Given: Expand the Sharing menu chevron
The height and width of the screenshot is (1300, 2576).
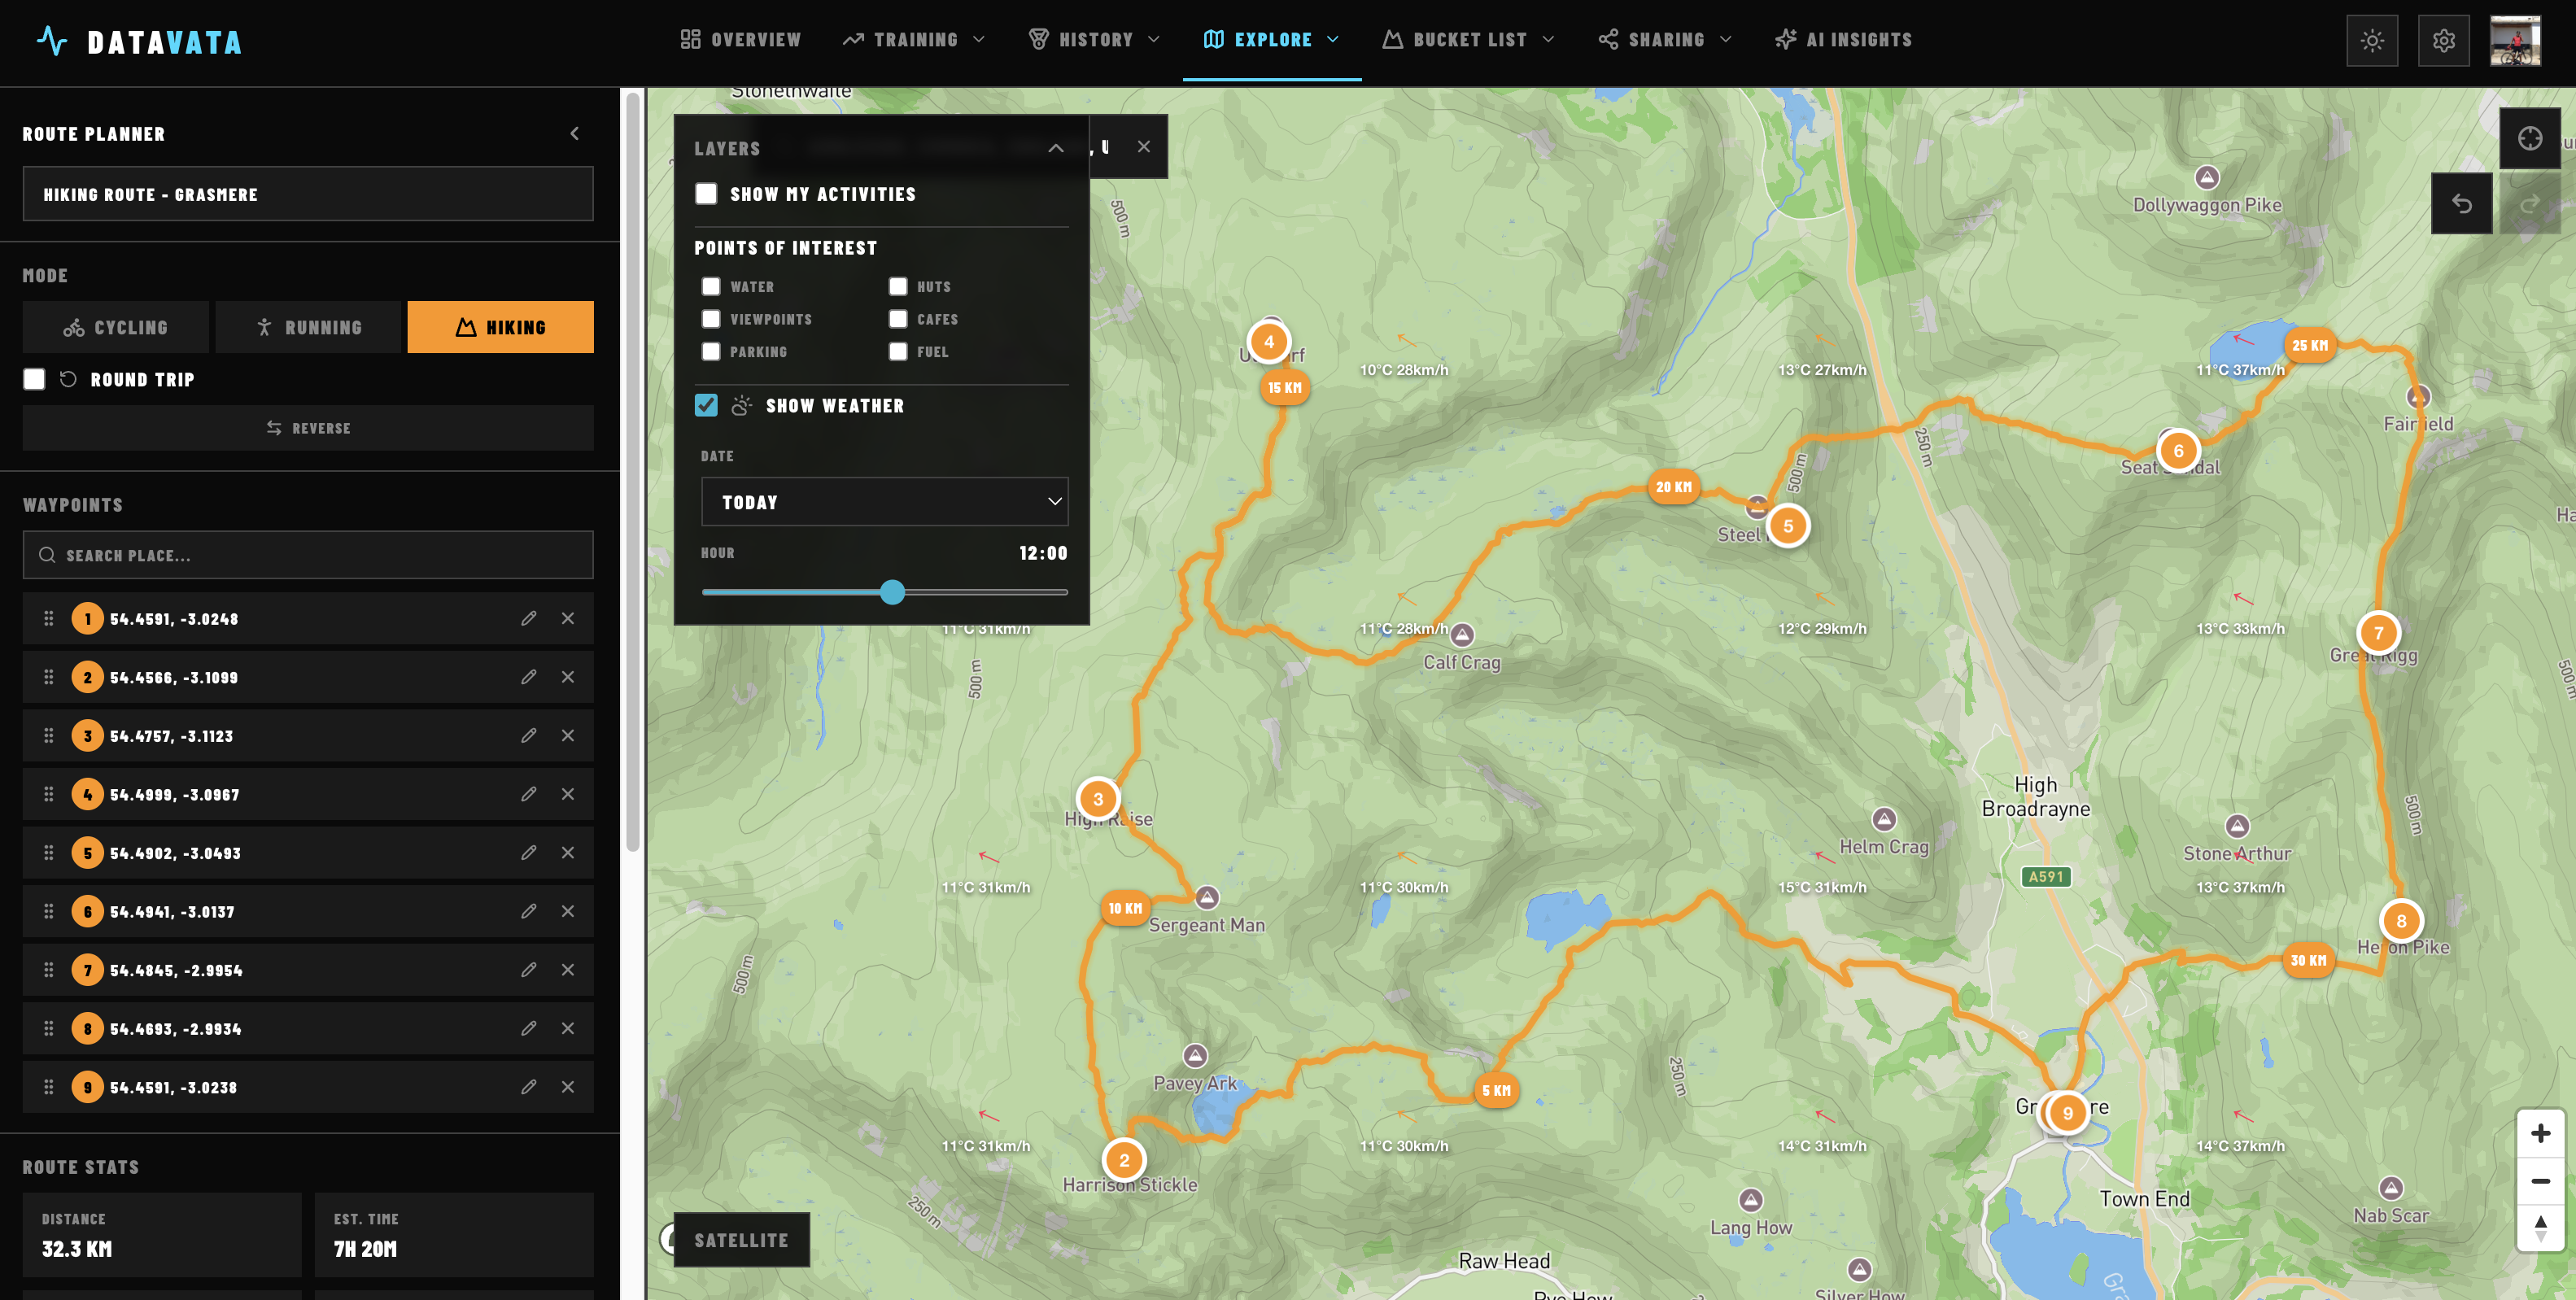Looking at the screenshot, I should [x=1725, y=40].
